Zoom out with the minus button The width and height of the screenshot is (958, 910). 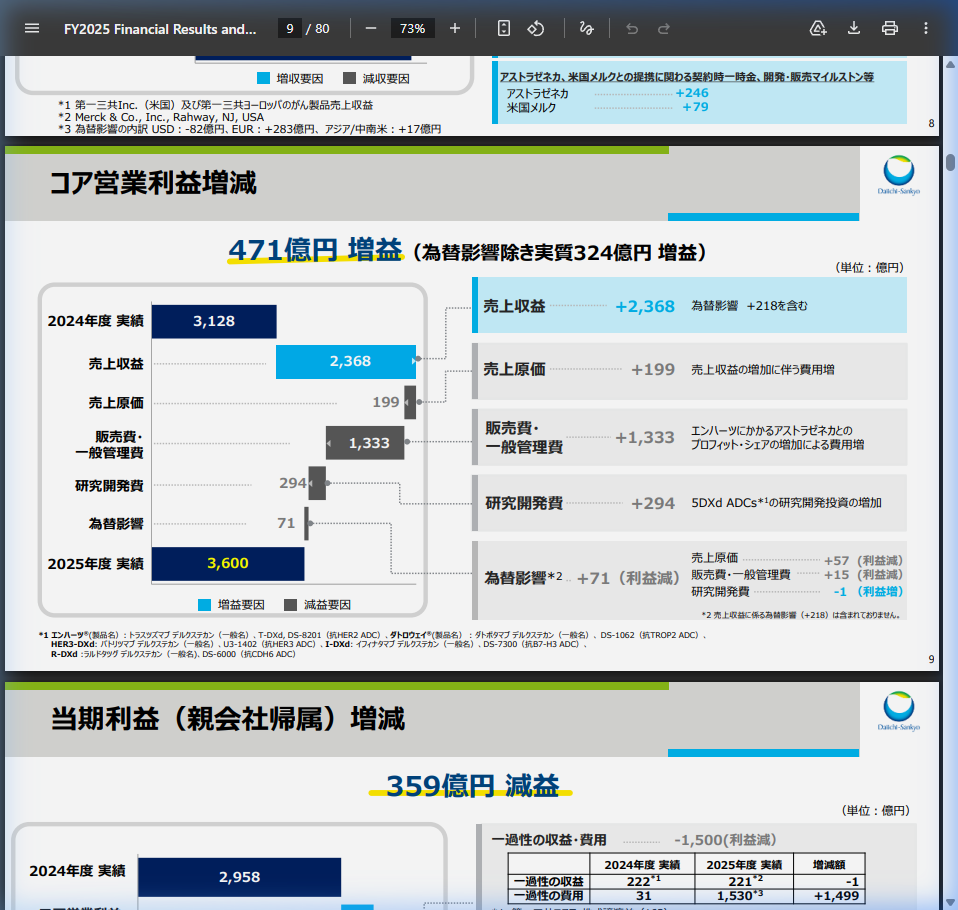coord(370,28)
